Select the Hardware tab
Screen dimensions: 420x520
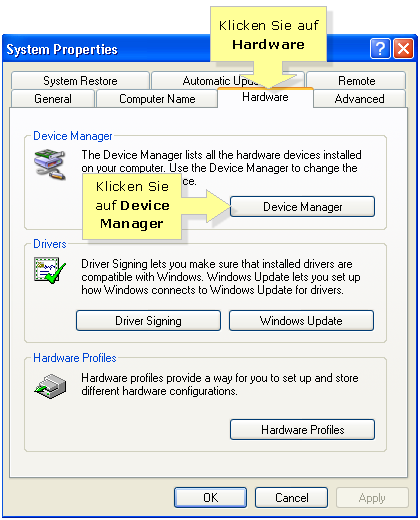265,97
